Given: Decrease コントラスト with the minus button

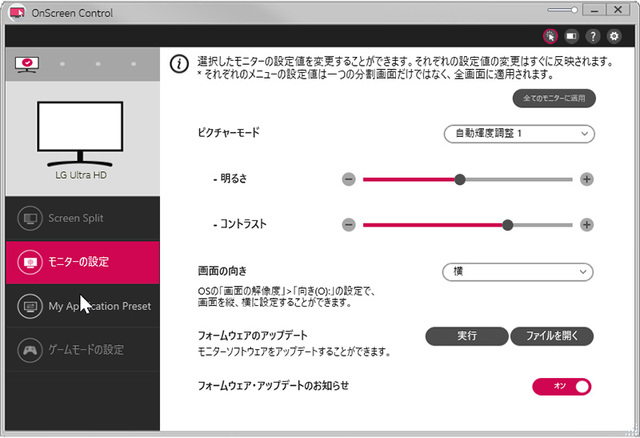Looking at the screenshot, I should (349, 225).
